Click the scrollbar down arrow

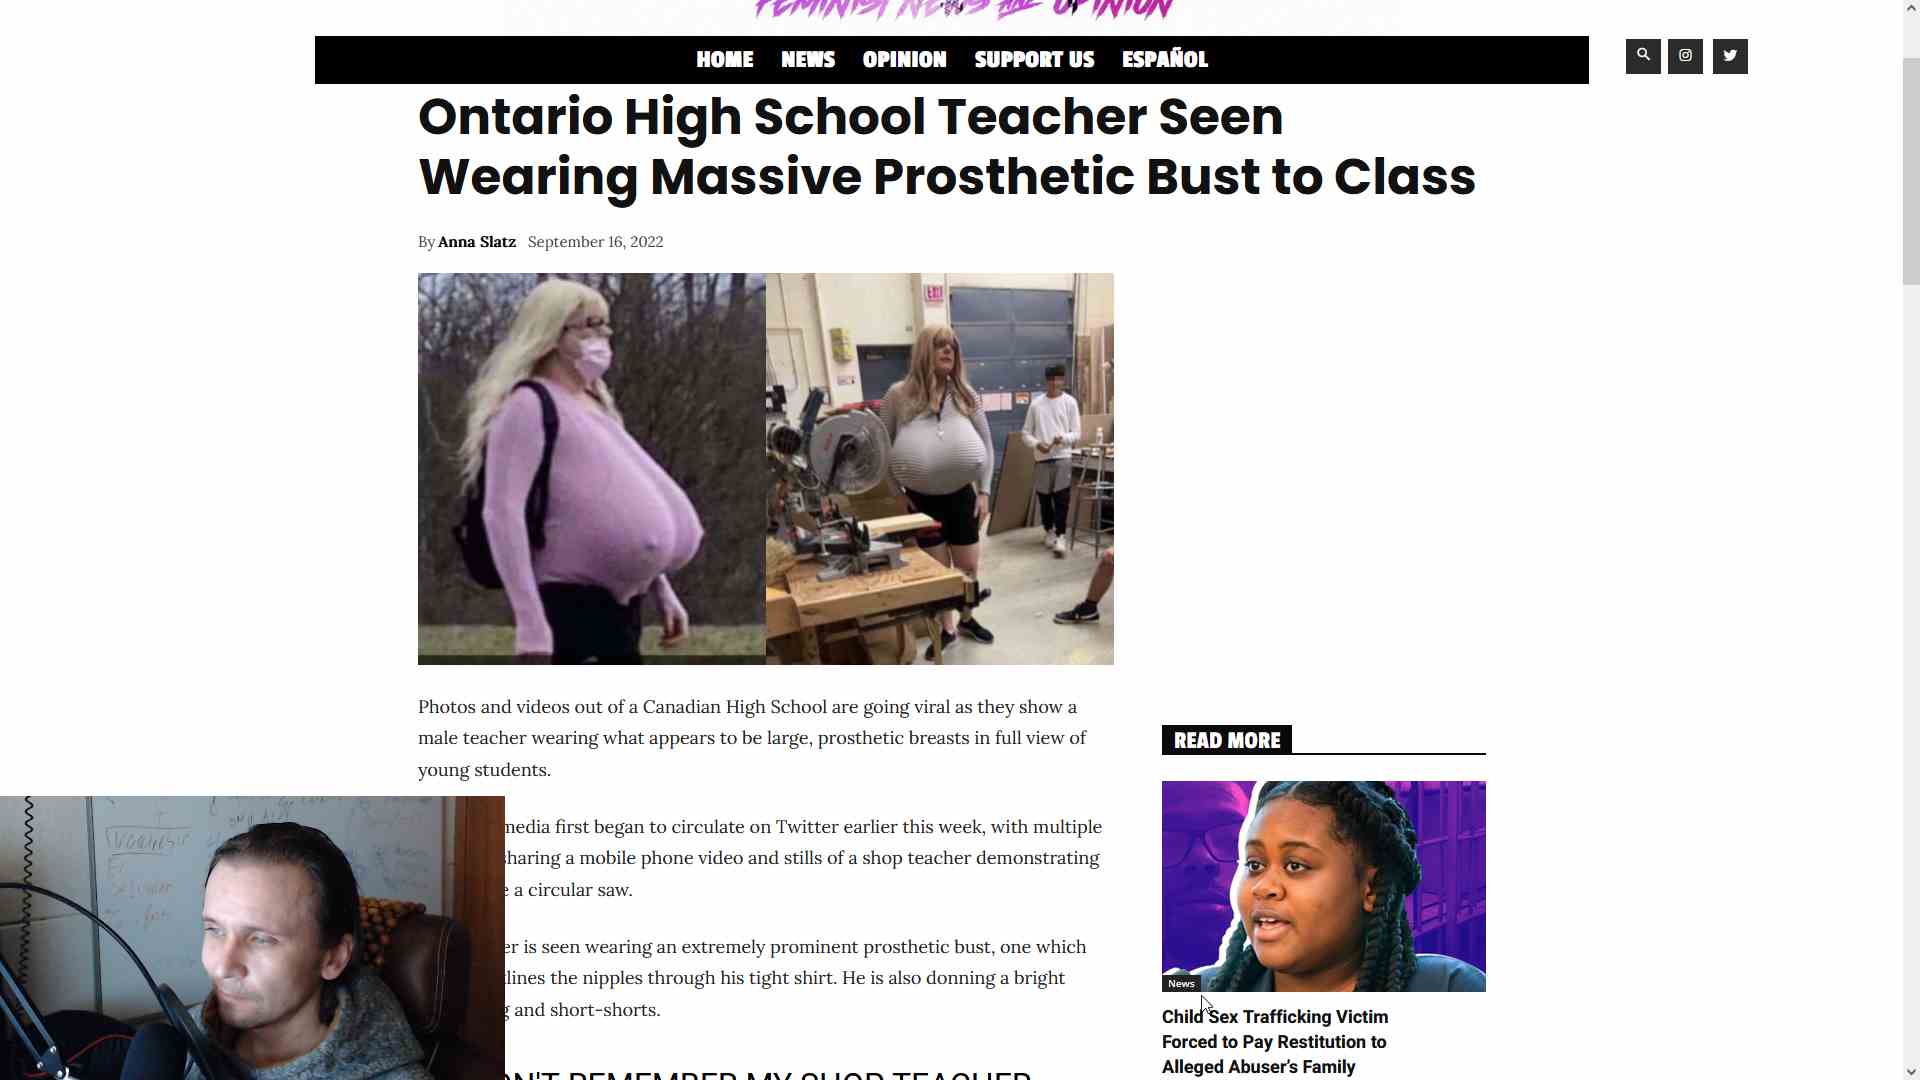tap(1911, 1071)
